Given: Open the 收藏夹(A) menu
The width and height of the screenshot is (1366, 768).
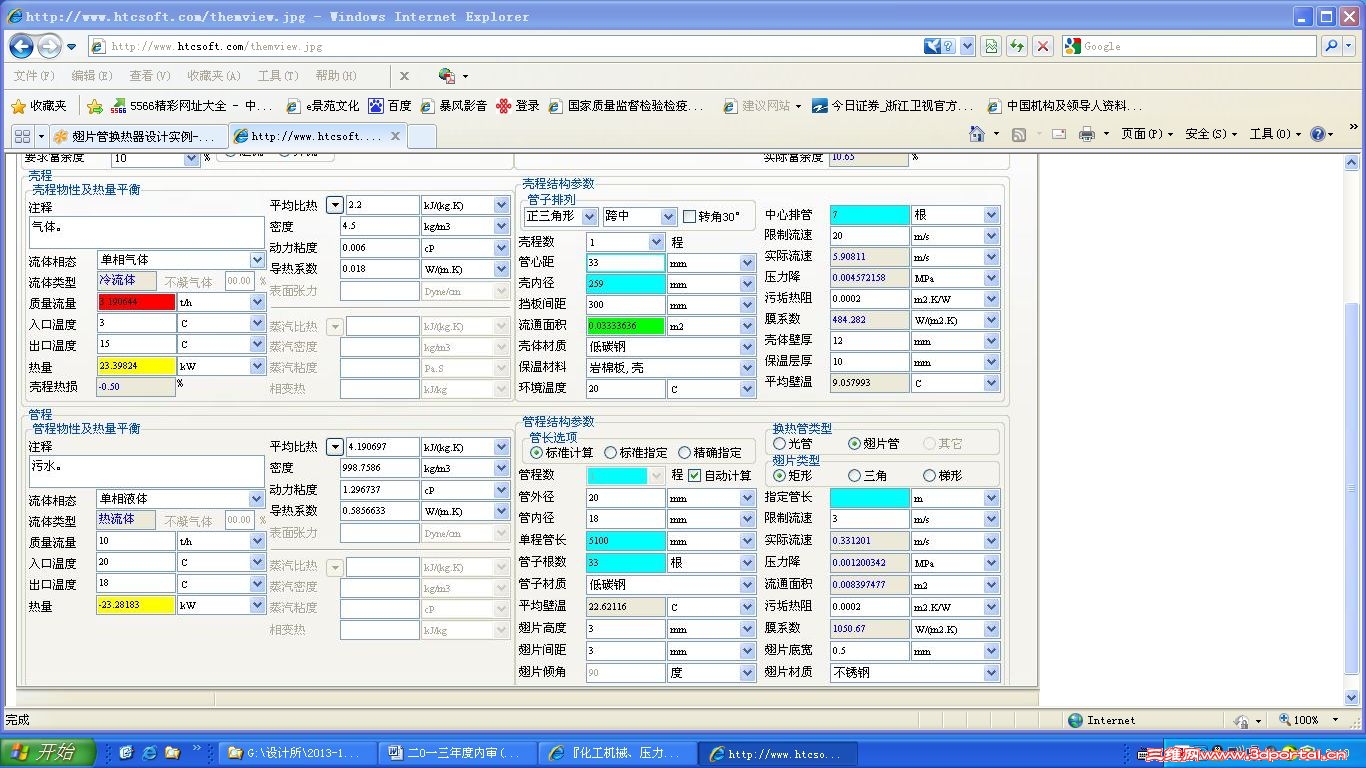Looking at the screenshot, I should [x=214, y=76].
